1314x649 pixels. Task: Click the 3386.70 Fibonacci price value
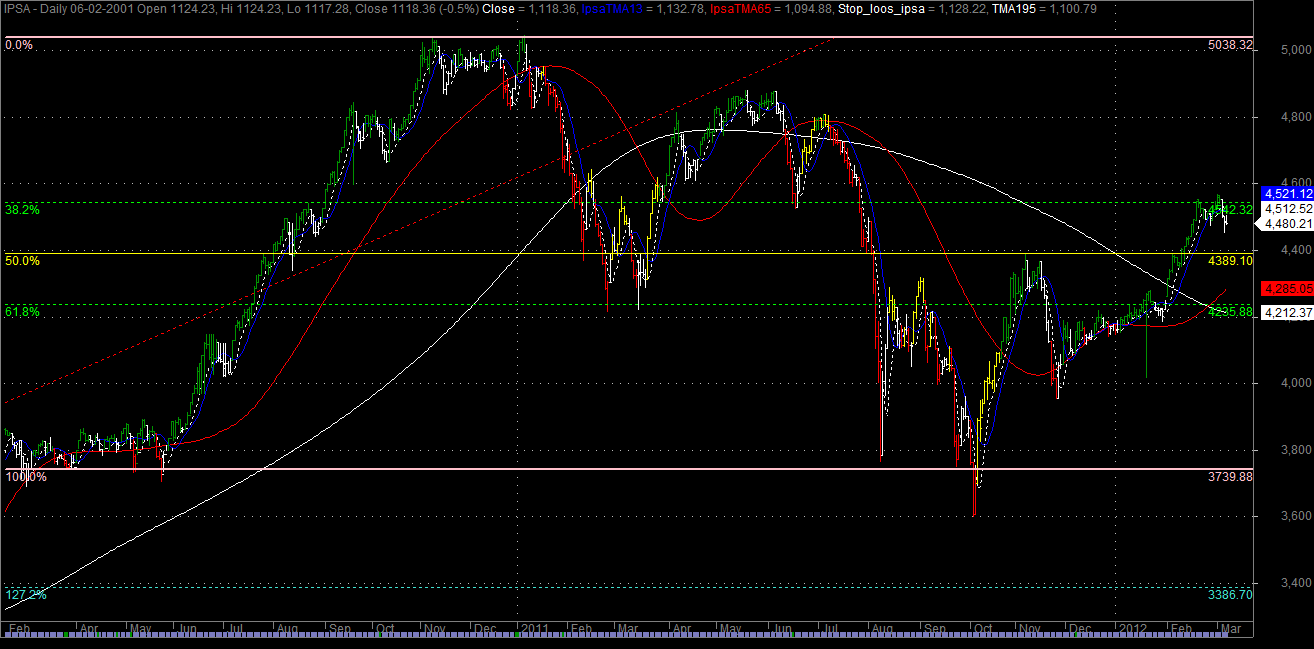pos(1230,594)
